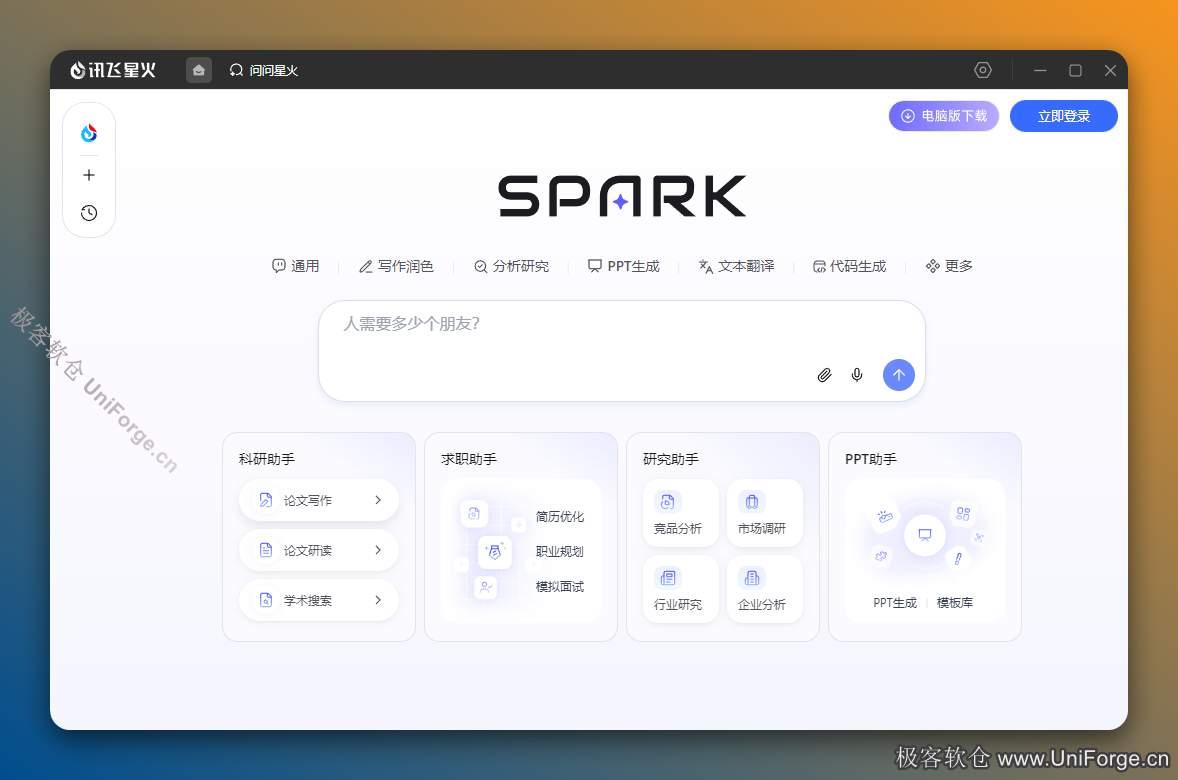
Task: Send message with blue arrow button
Action: click(899, 374)
